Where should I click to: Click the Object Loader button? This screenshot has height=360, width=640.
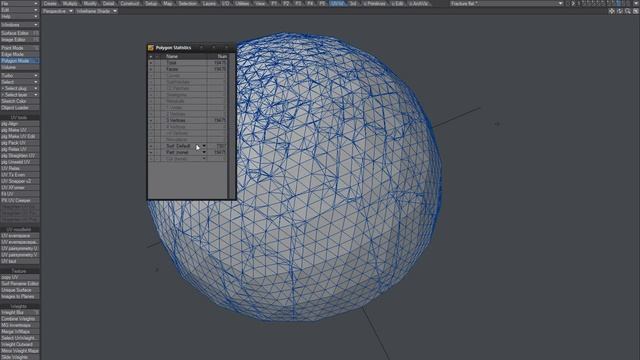tap(20, 108)
